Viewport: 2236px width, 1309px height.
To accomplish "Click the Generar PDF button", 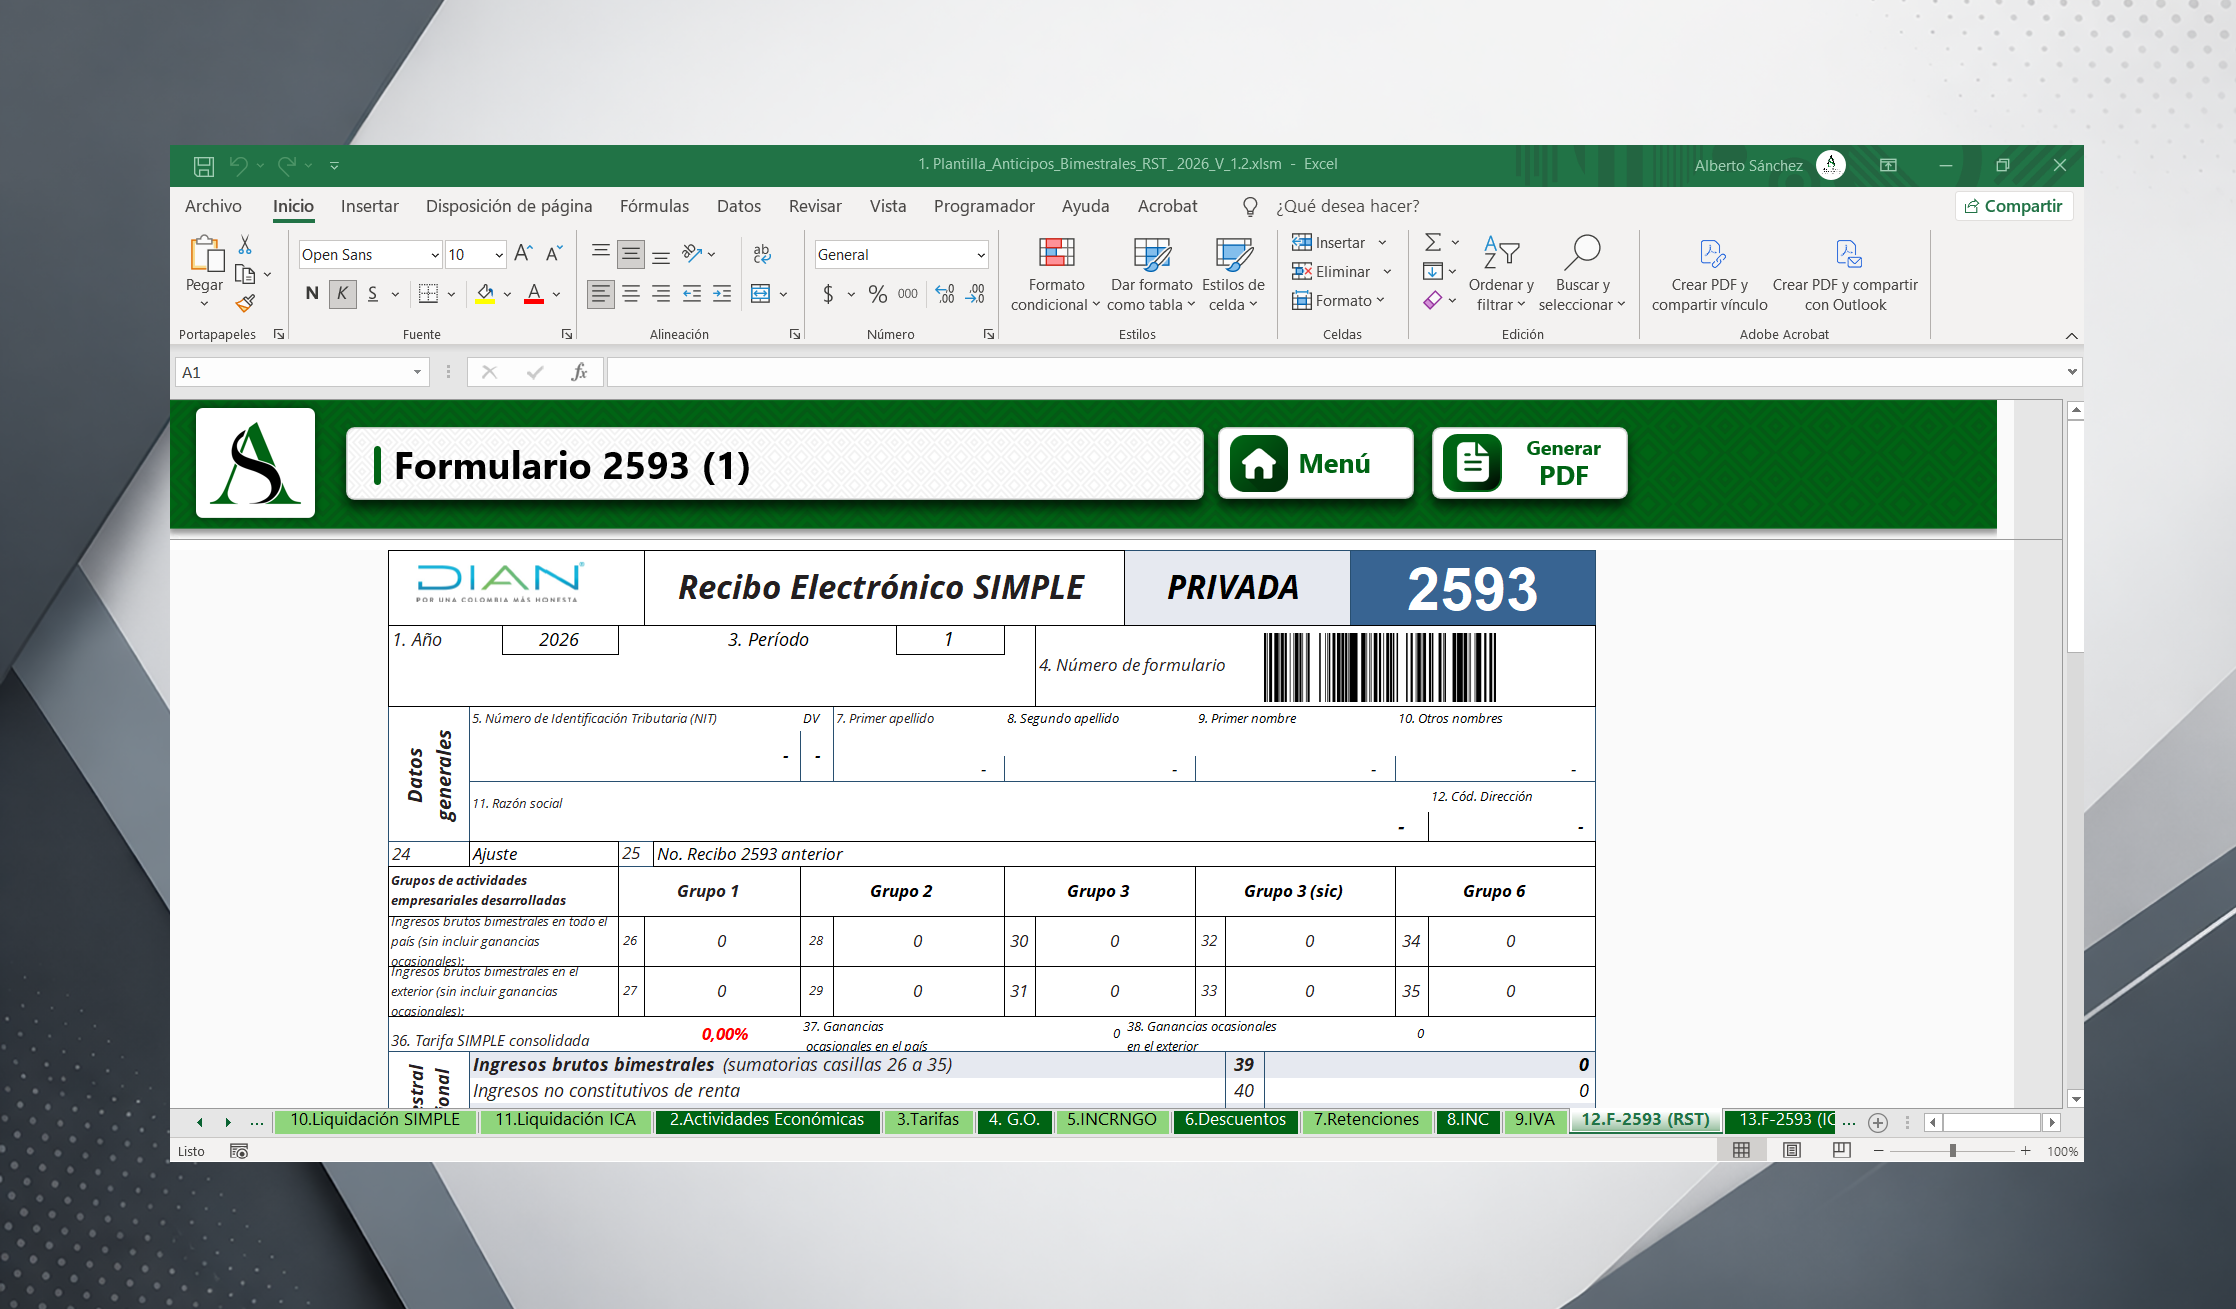I will click(1529, 464).
